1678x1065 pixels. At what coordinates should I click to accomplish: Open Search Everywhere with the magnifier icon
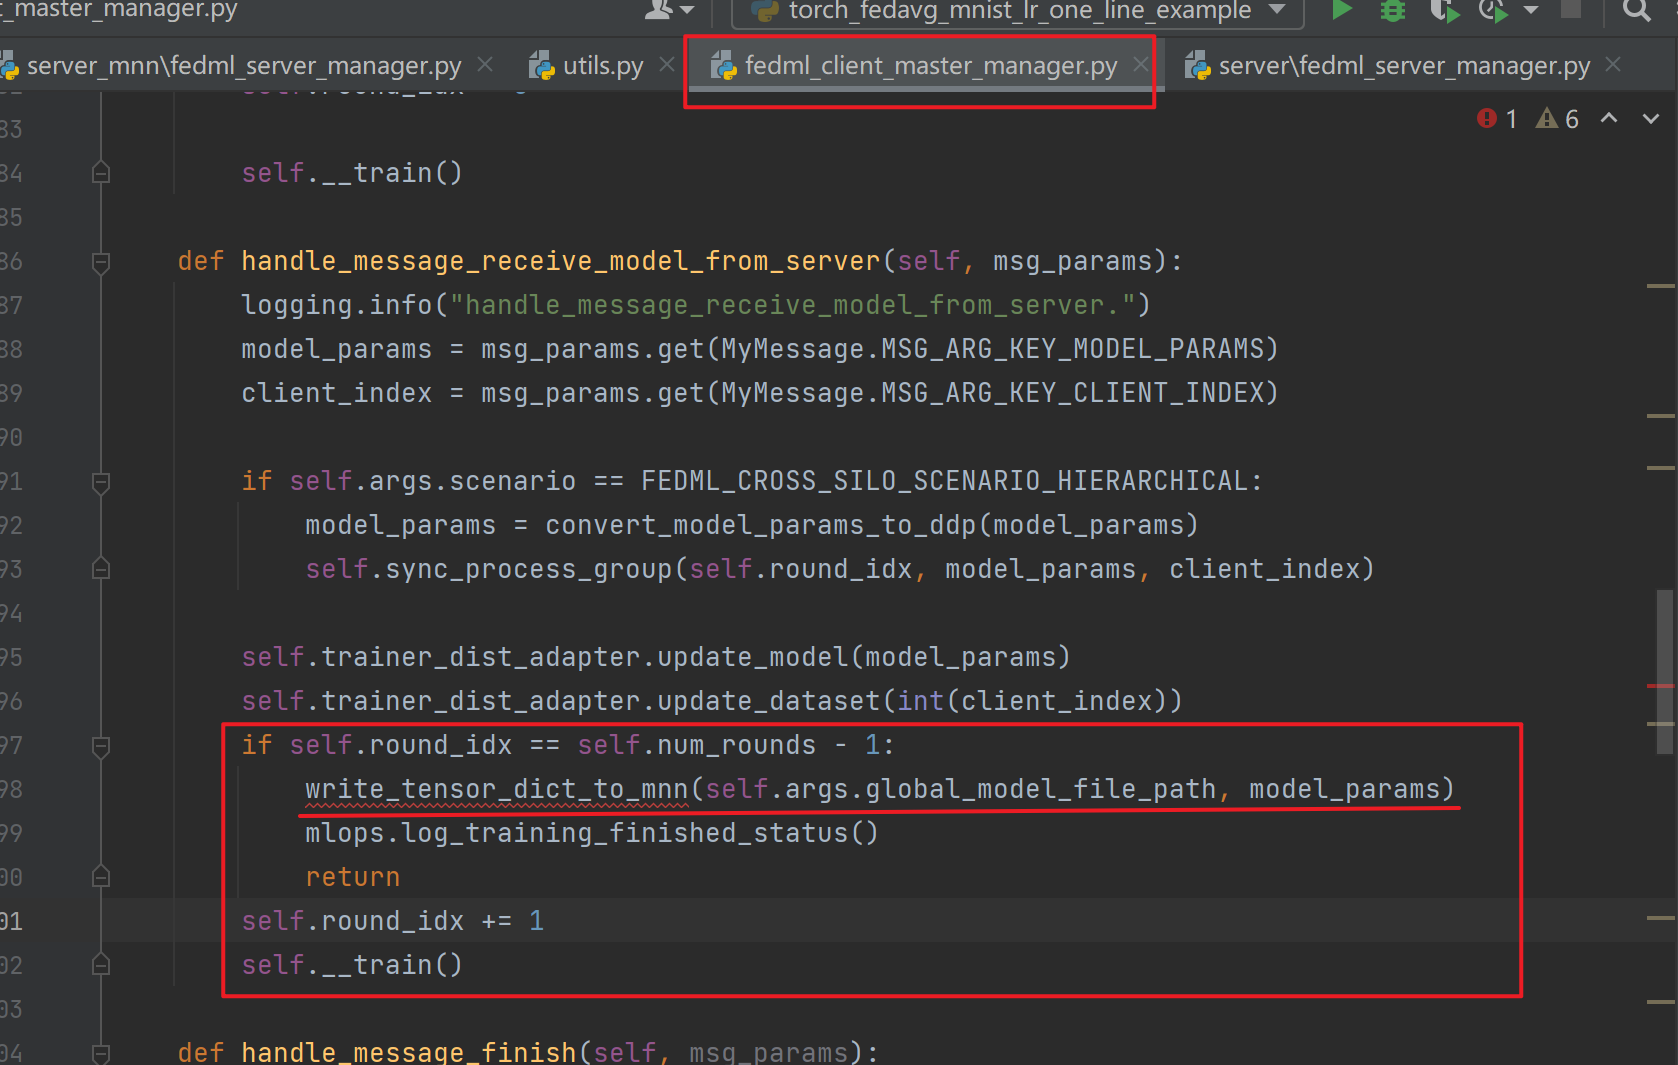pyautogui.click(x=1636, y=12)
